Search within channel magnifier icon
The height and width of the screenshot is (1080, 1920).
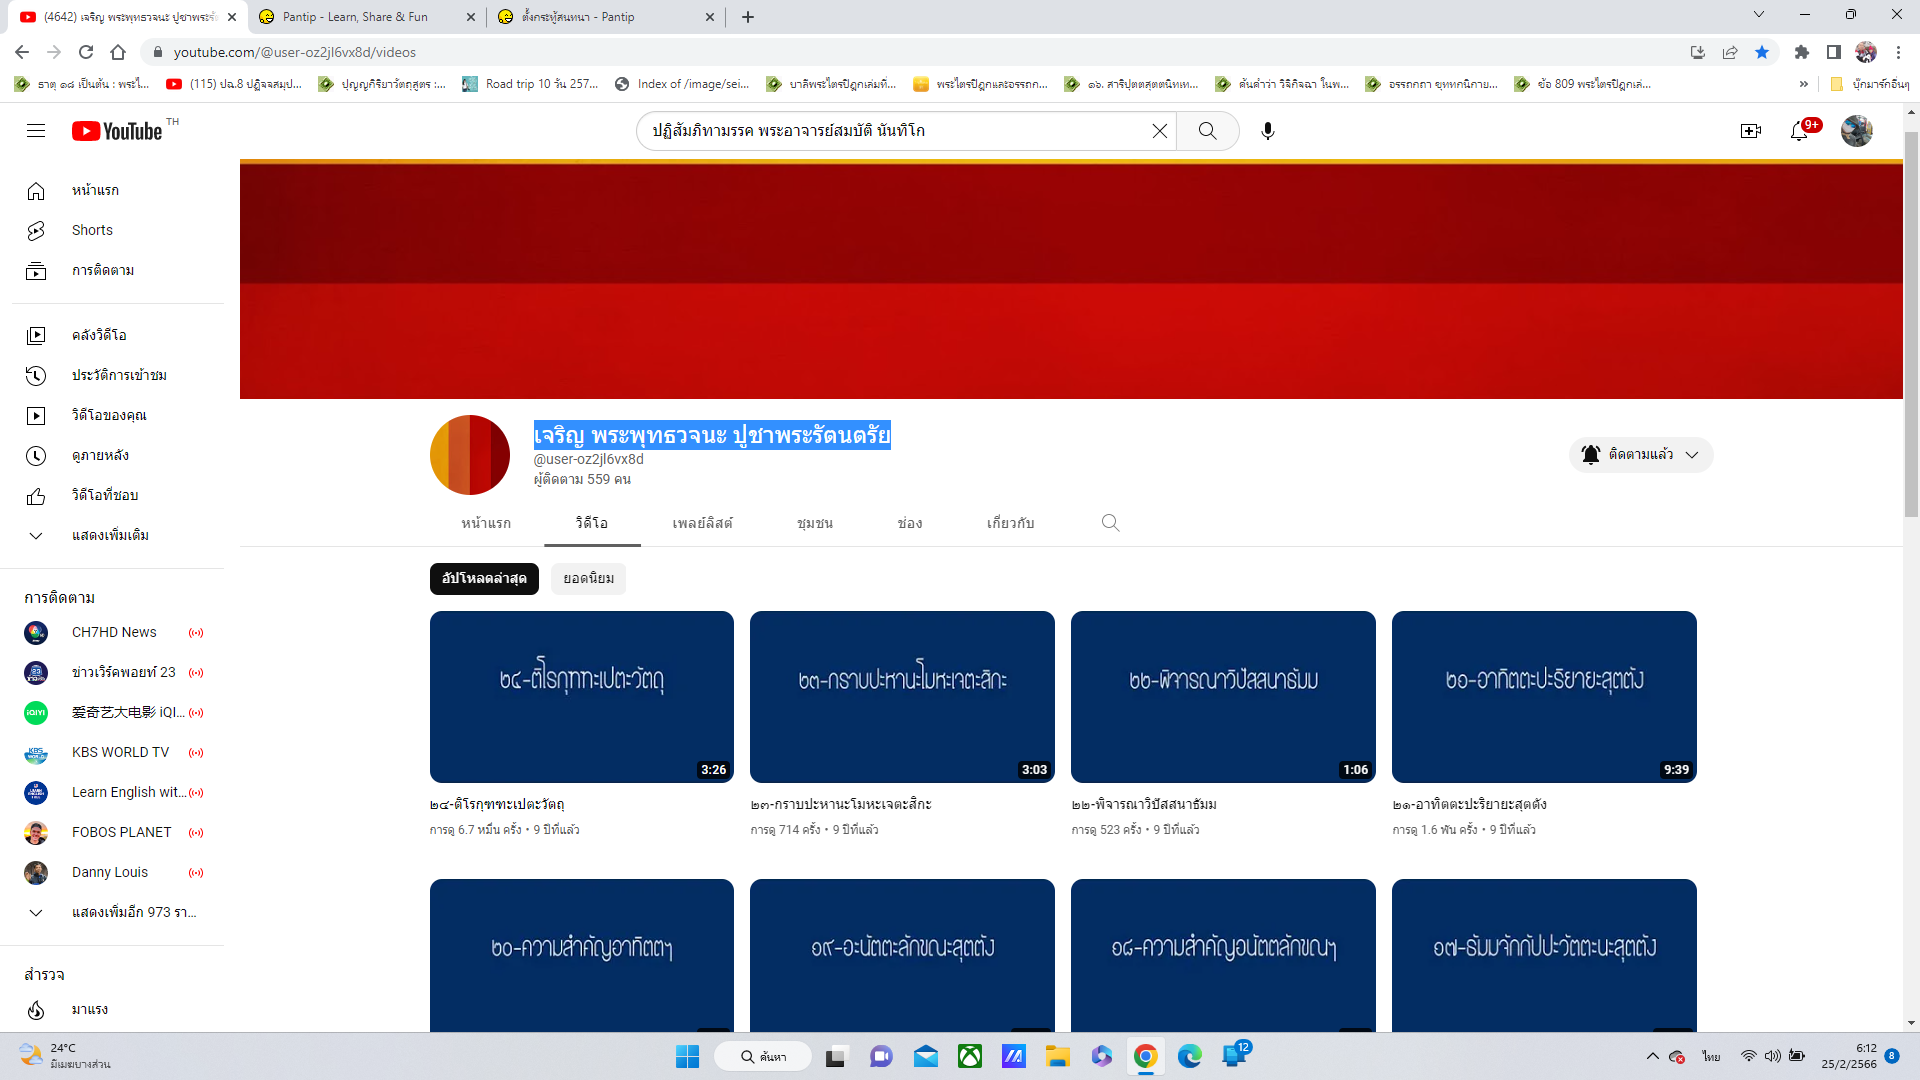coord(1110,523)
